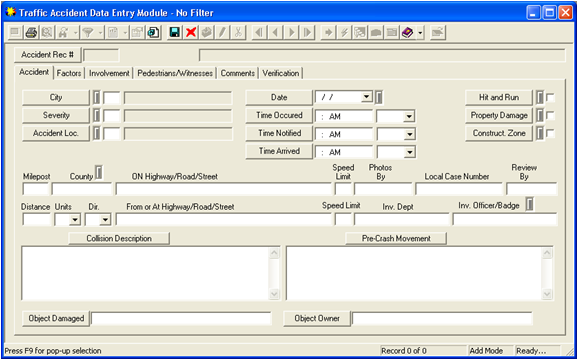Click the greyed properties window icon
Screen dimensions: 577x360
tap(137, 33)
